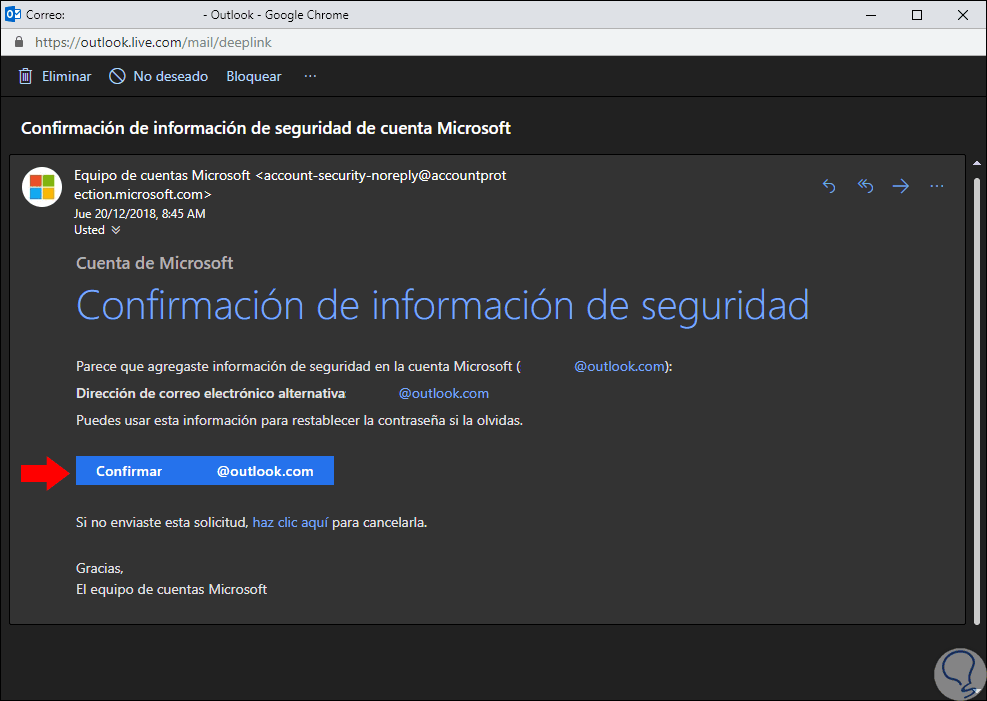Image resolution: width=987 pixels, height=701 pixels.
Task: Mark the email as No deseado
Action: 159,76
